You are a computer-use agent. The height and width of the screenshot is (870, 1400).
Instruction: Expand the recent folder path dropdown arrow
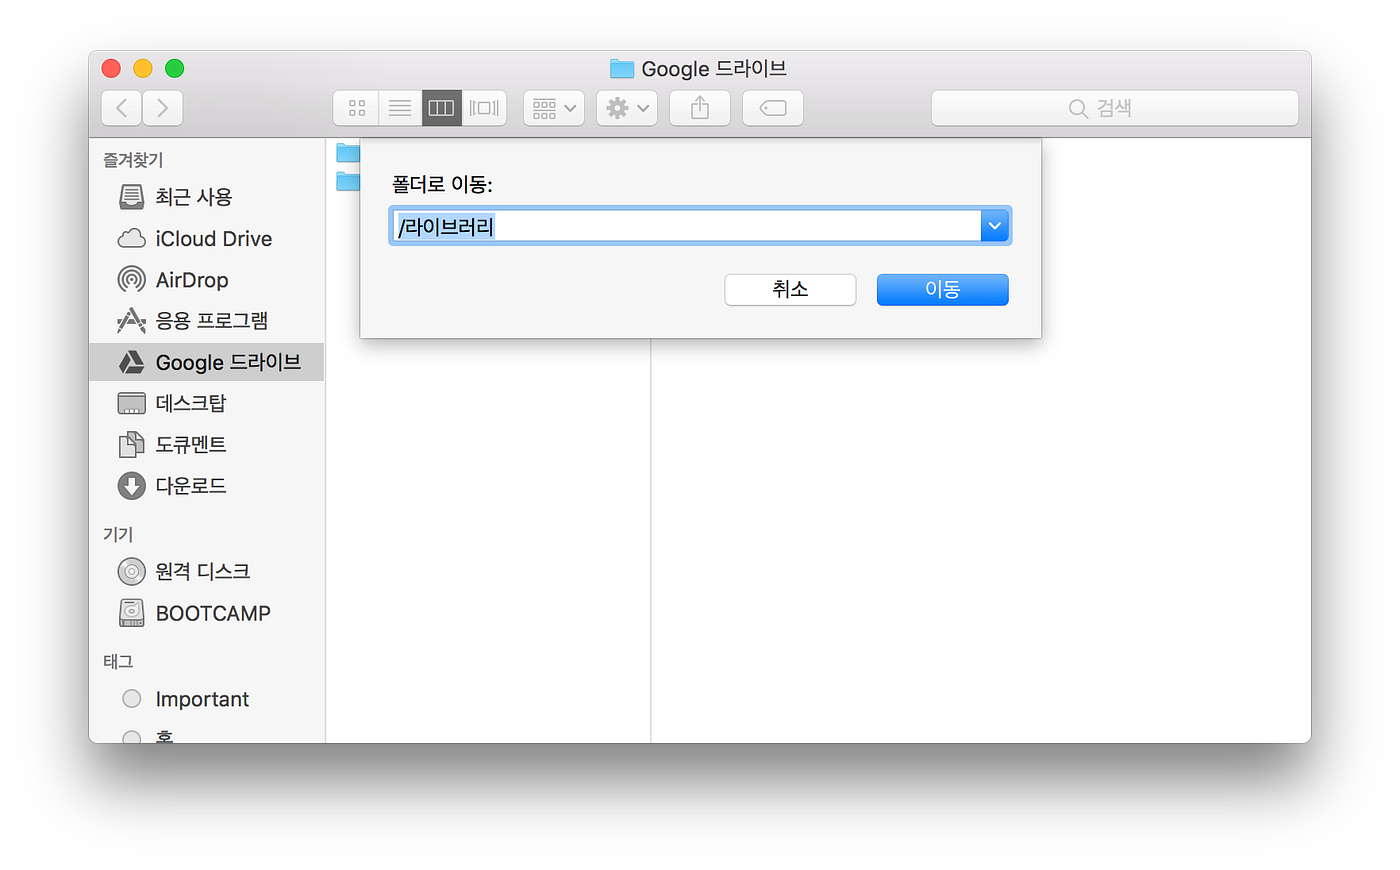tap(995, 226)
